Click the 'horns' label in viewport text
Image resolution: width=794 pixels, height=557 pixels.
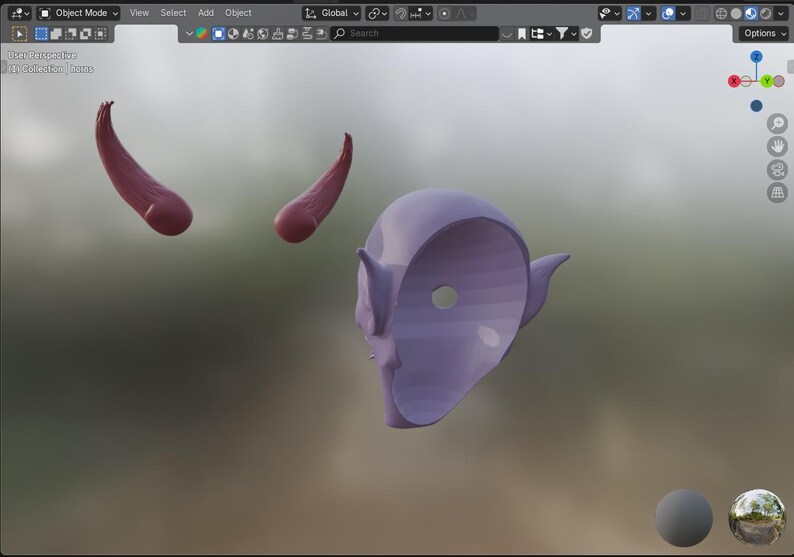(82, 69)
